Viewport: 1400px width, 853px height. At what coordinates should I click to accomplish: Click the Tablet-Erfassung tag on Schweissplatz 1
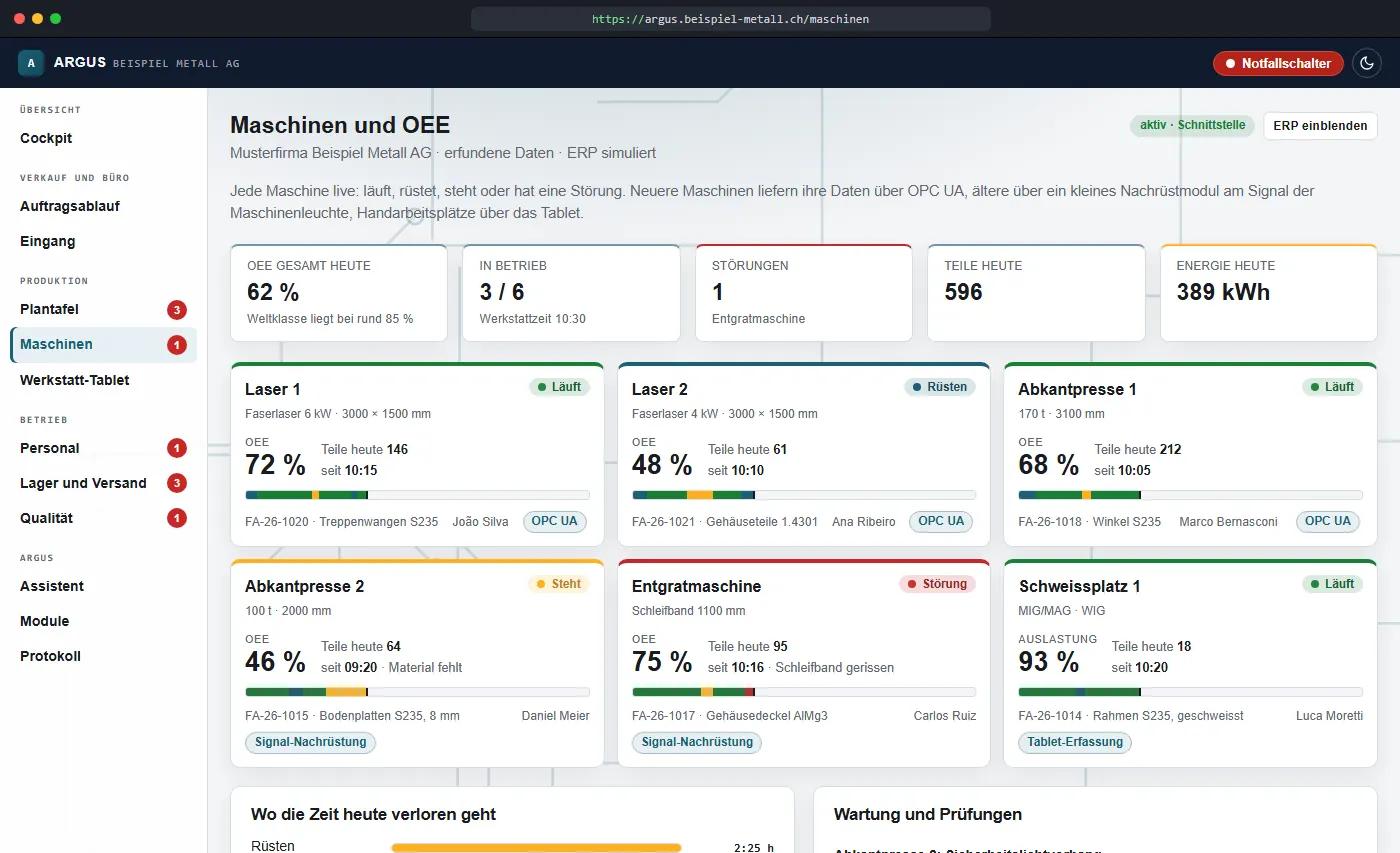tap(1075, 743)
